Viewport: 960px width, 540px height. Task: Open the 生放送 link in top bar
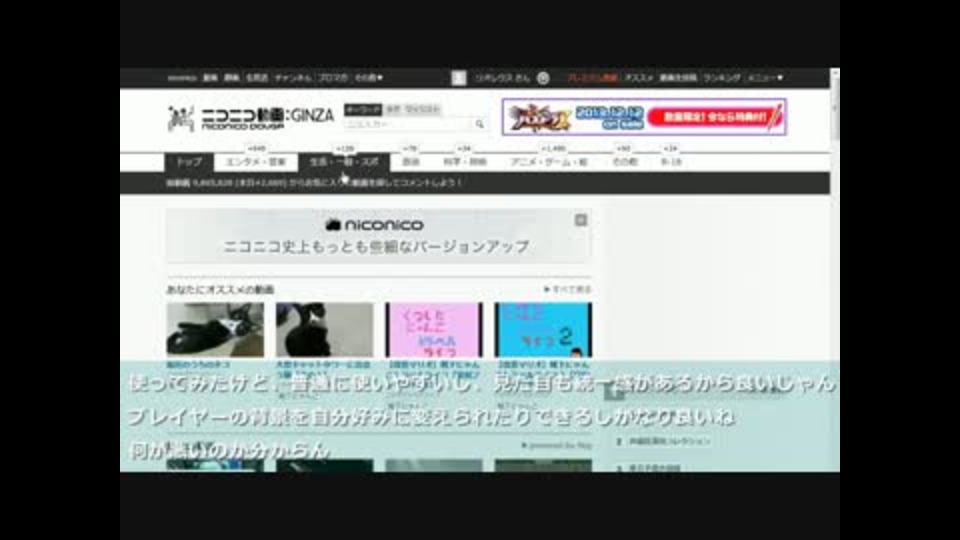coord(257,78)
